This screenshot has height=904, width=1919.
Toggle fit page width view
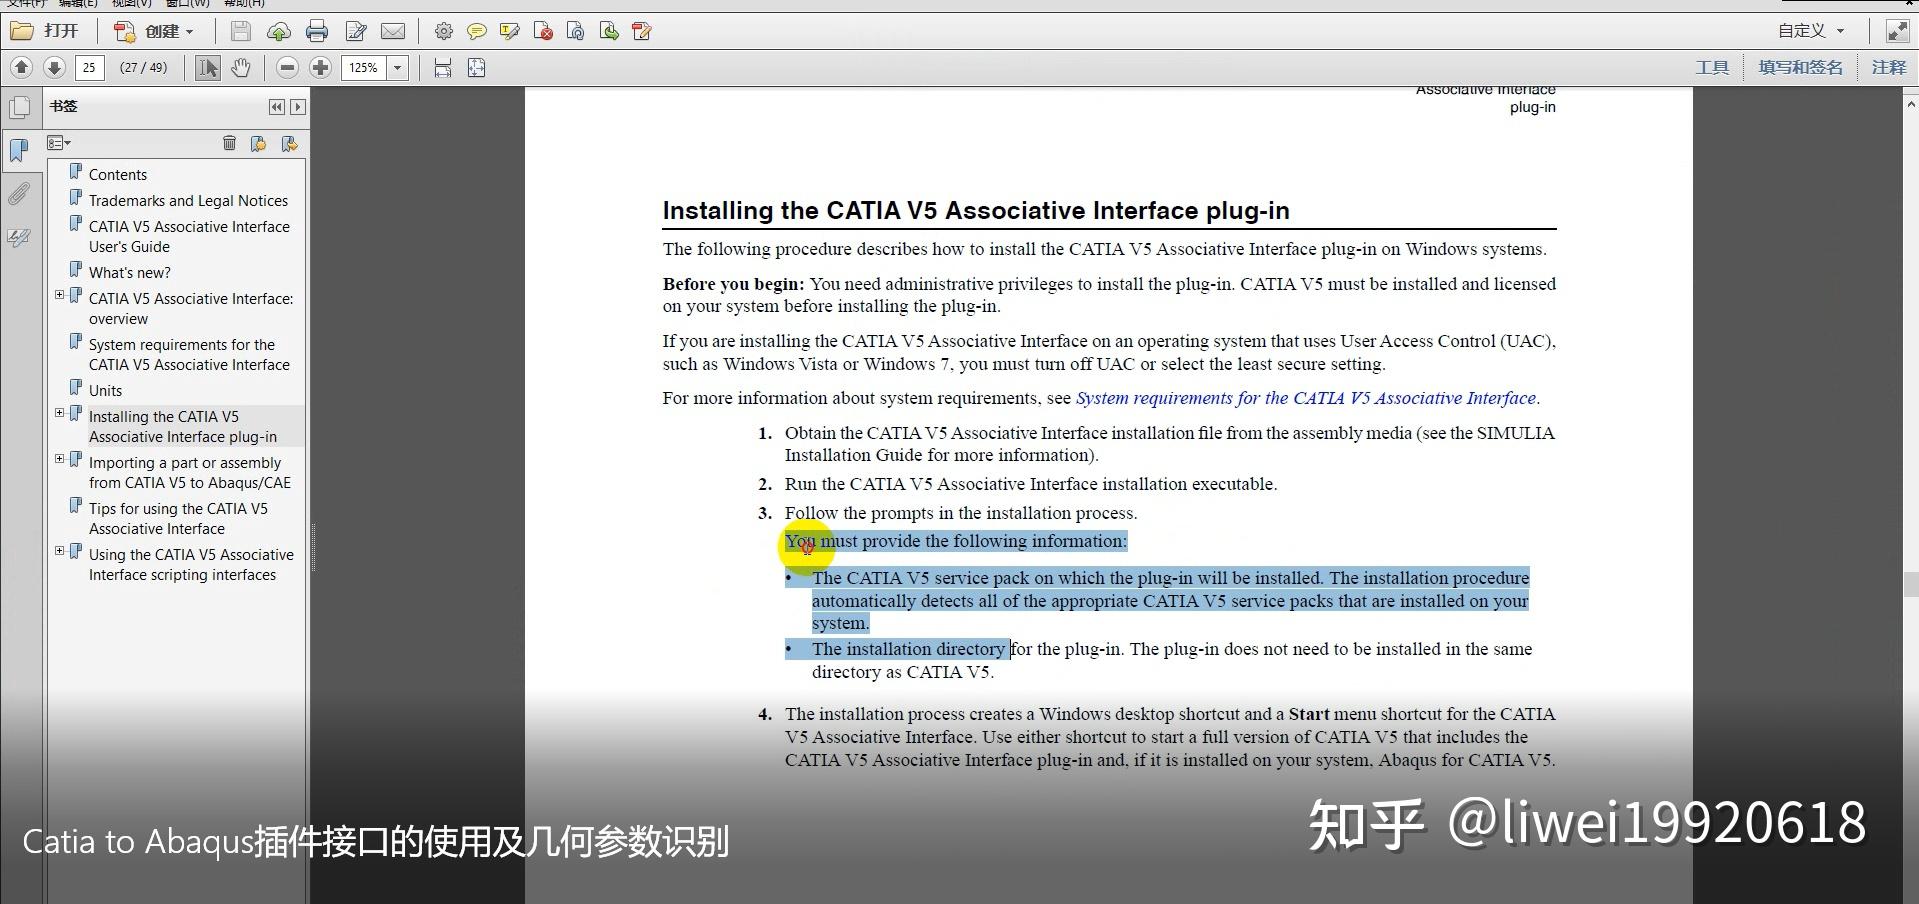point(441,67)
